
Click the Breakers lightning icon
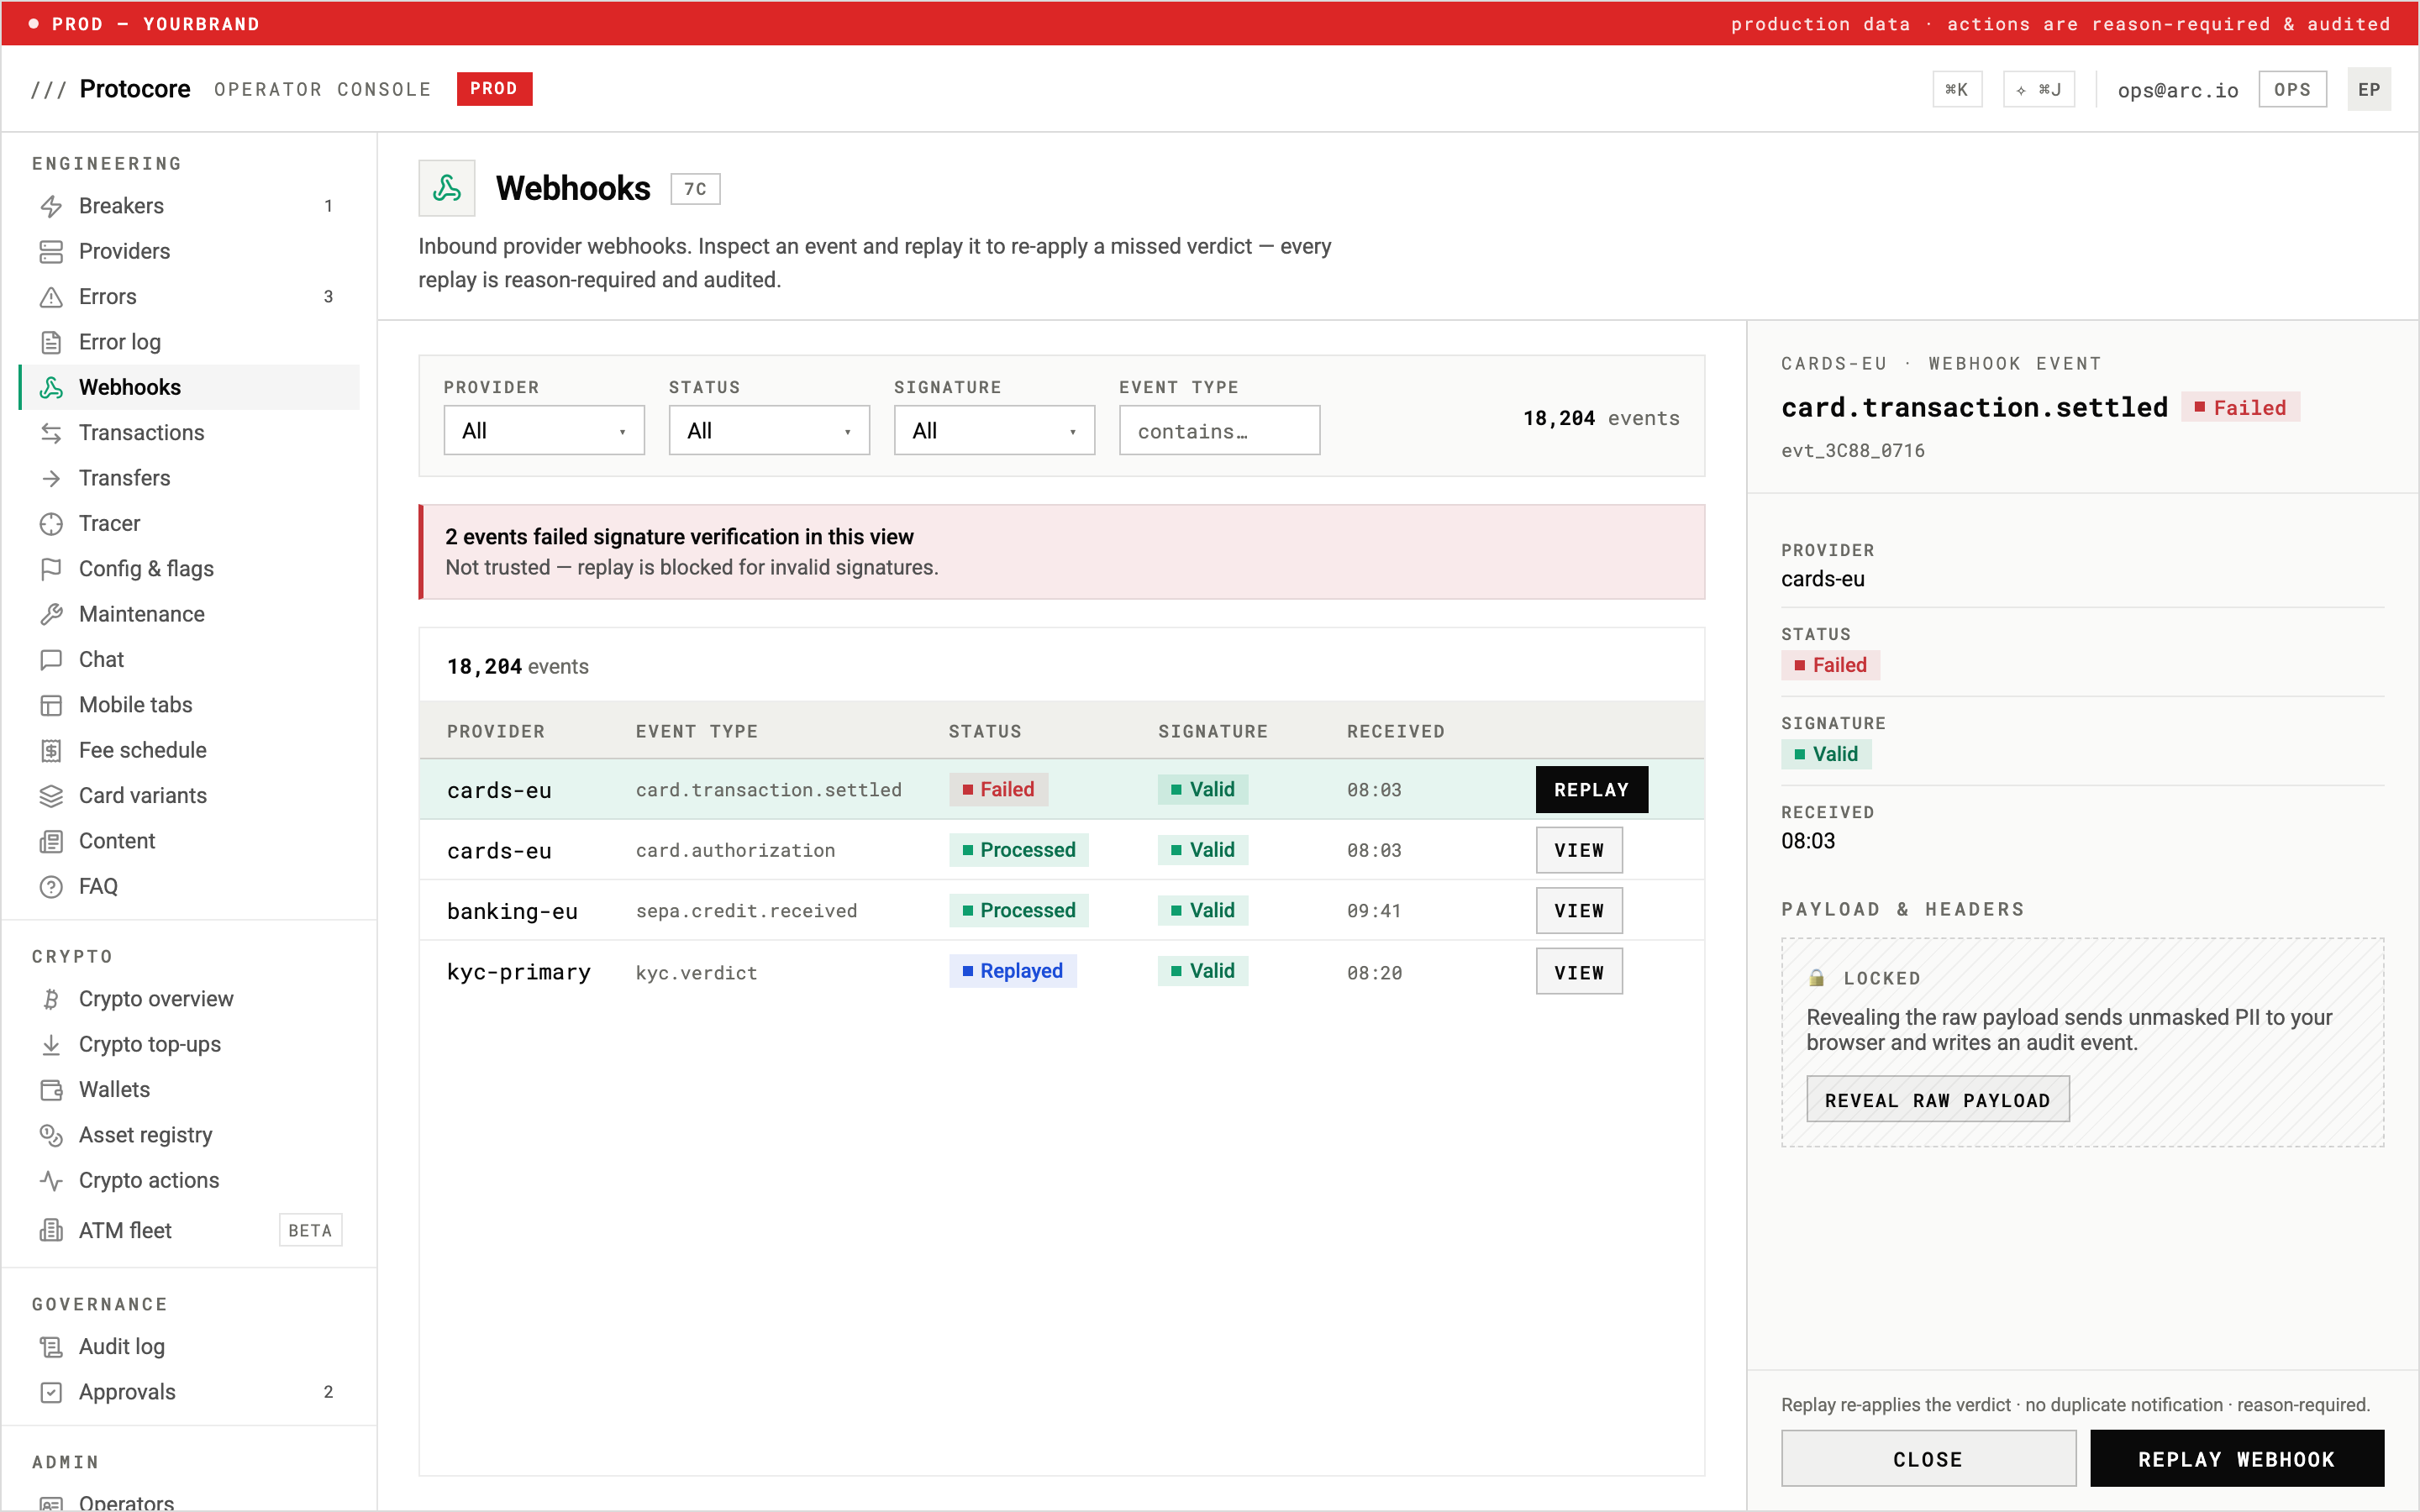[51, 206]
